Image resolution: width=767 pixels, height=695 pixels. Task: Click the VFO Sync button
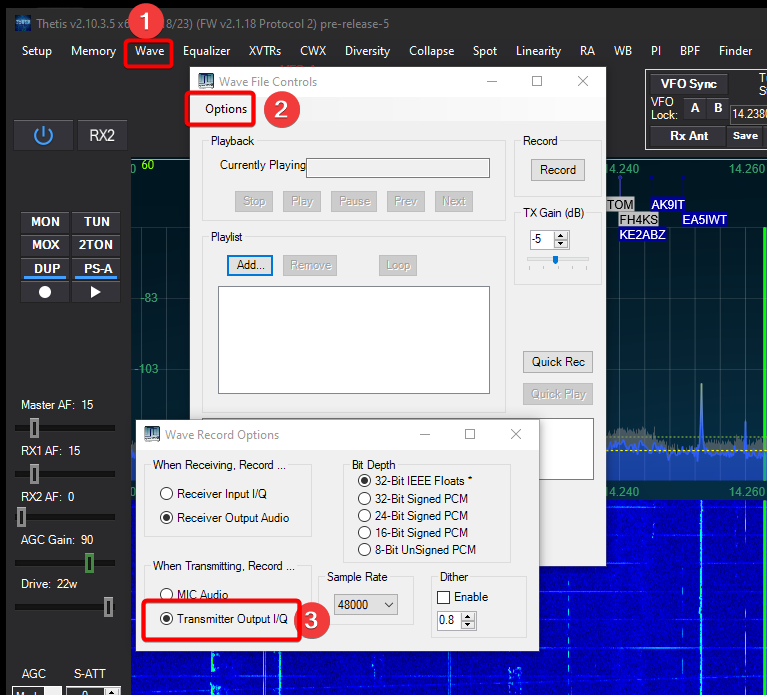(688, 84)
